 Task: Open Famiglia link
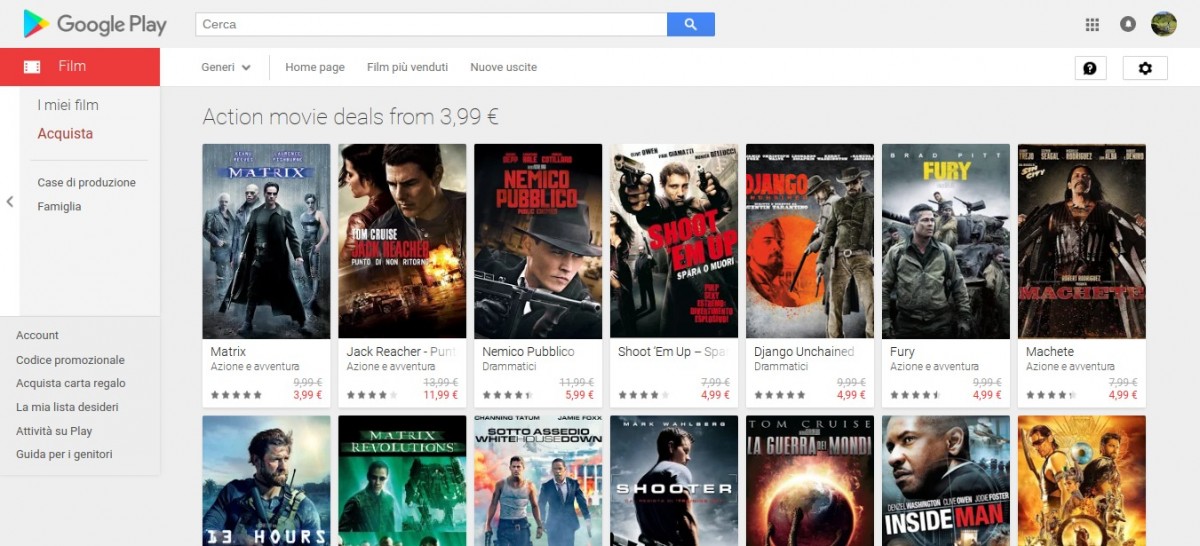(59, 207)
